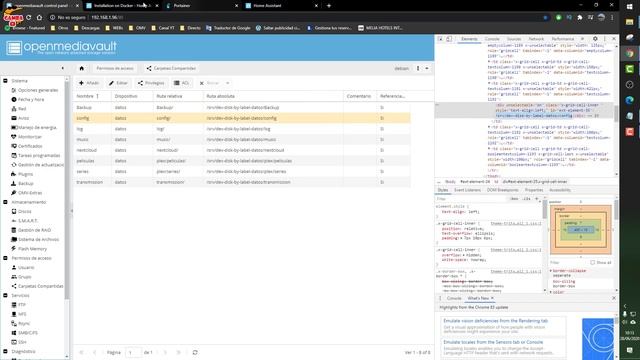The height and width of the screenshot is (360, 640).
Task: Toggle the Show all checkbox in computed styles
Action: [x=593, y=262]
